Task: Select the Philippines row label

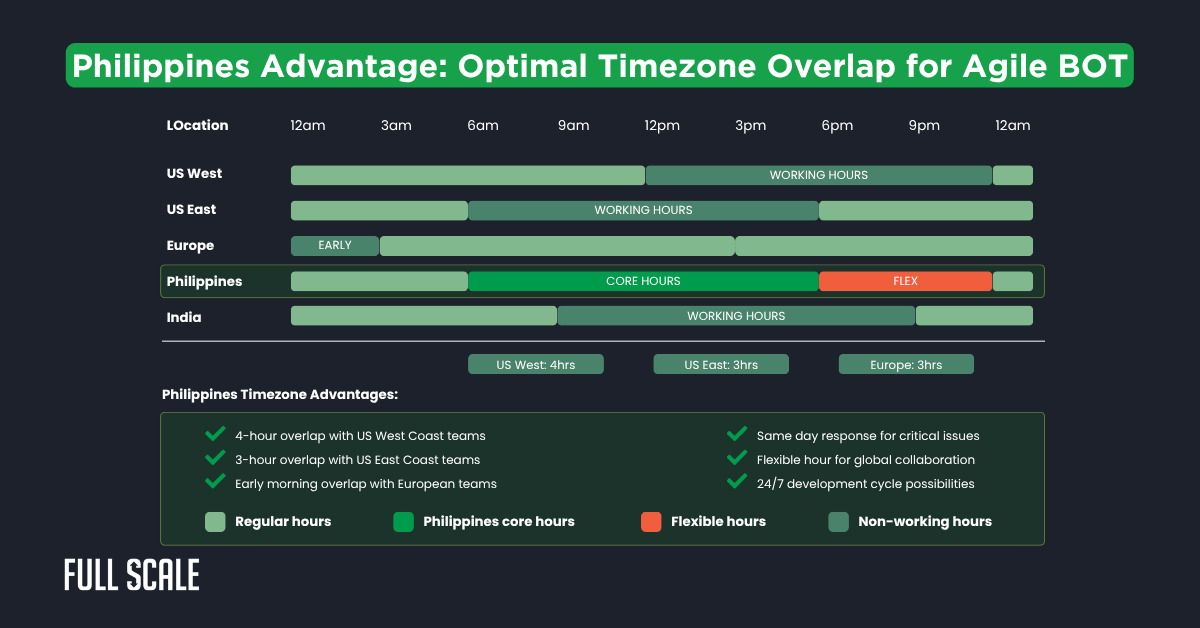Action: 203,281
